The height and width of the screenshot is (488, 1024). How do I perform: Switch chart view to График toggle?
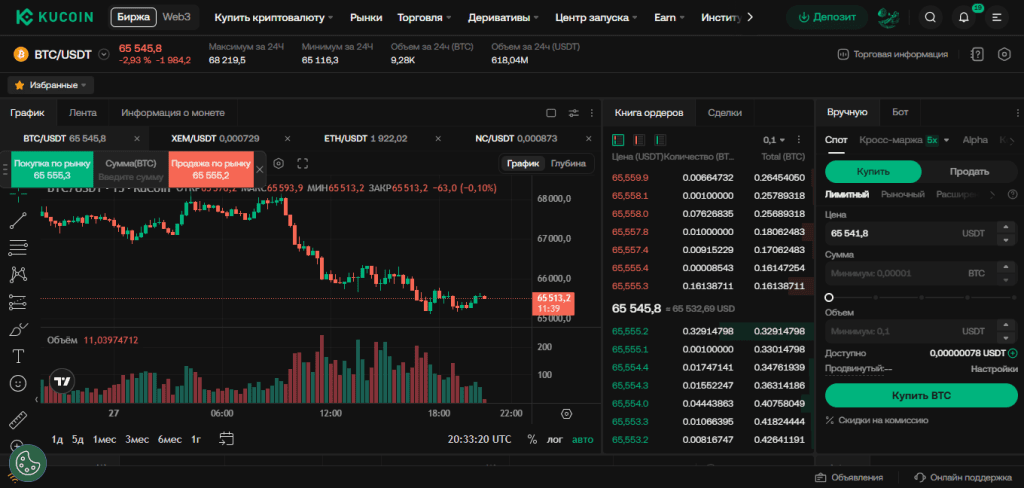[524, 164]
